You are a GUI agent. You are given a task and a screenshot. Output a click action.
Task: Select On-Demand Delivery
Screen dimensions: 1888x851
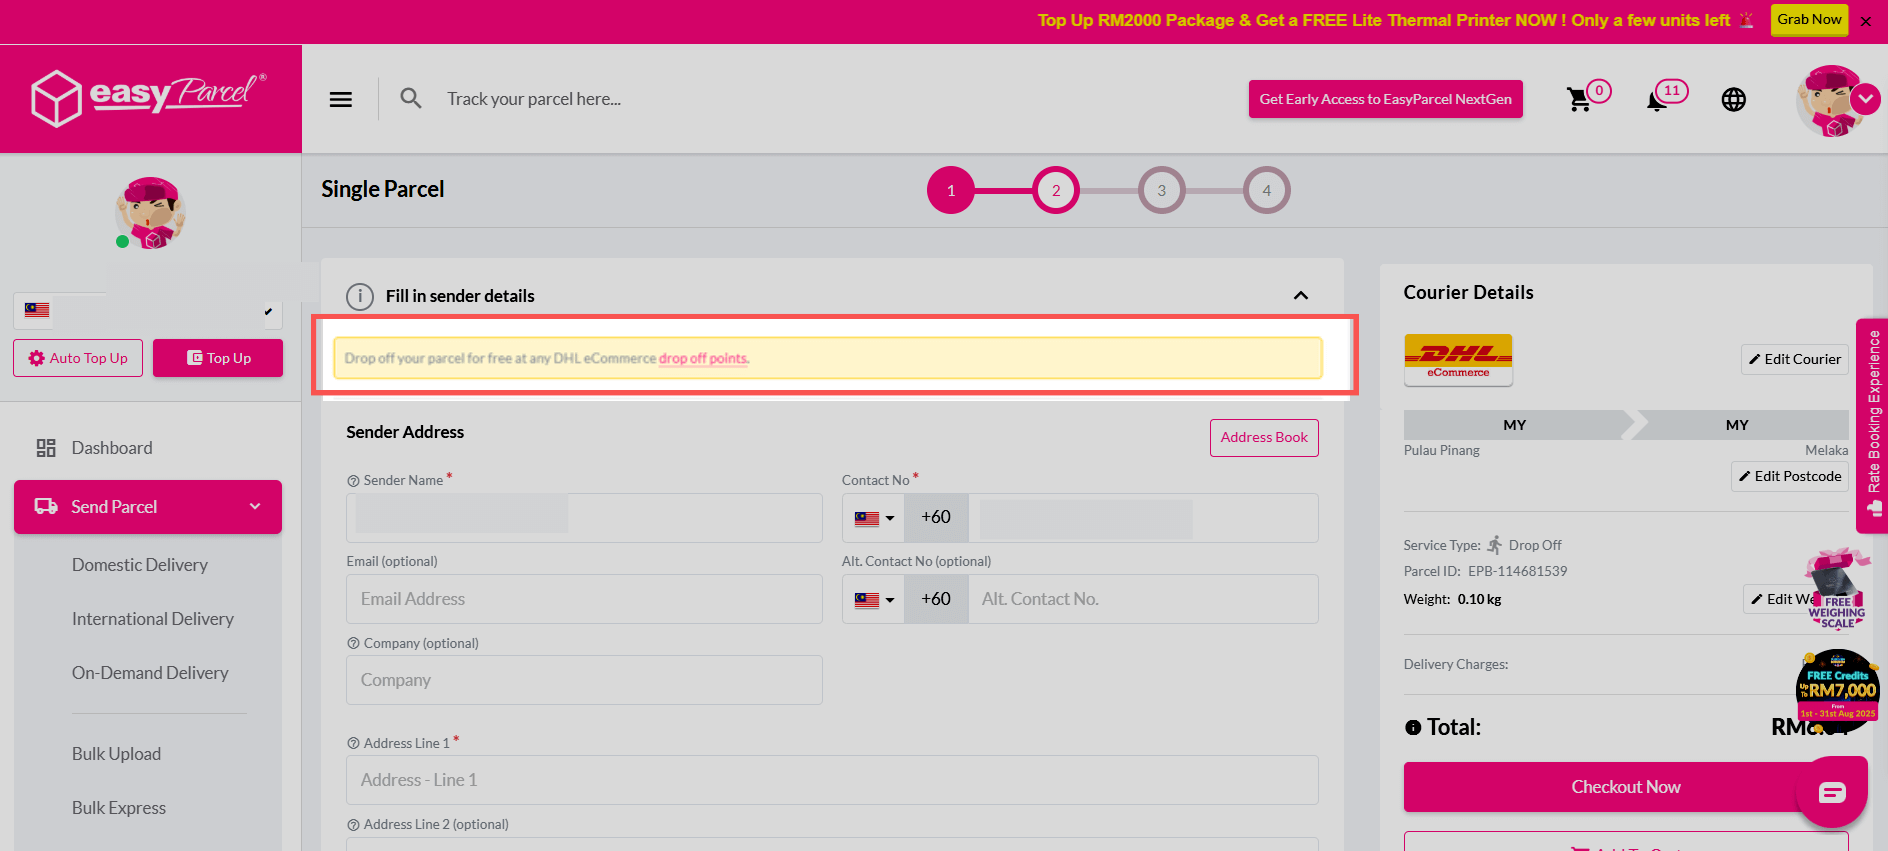pos(150,673)
